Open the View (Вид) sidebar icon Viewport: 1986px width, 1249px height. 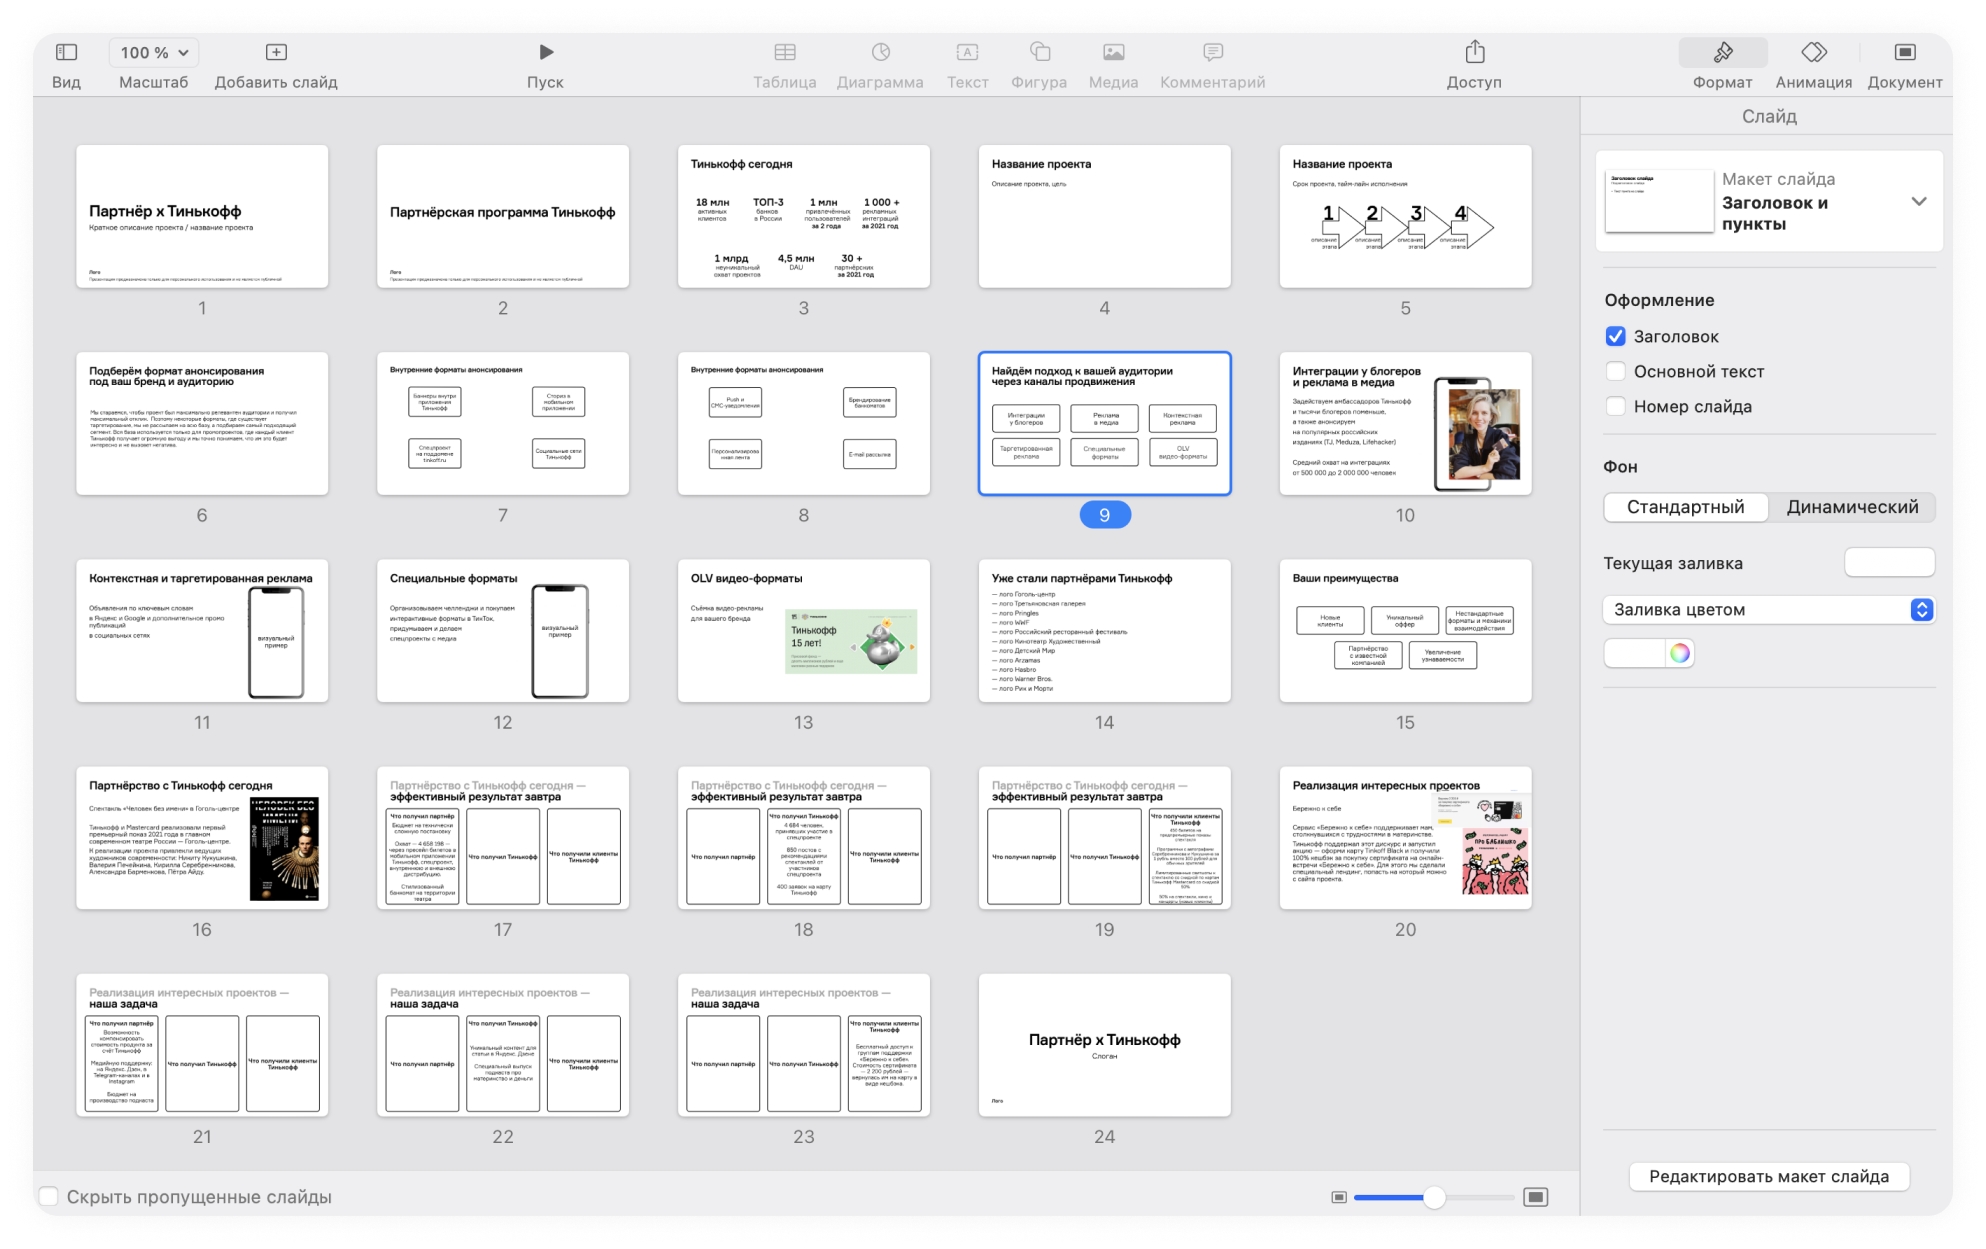[66, 52]
